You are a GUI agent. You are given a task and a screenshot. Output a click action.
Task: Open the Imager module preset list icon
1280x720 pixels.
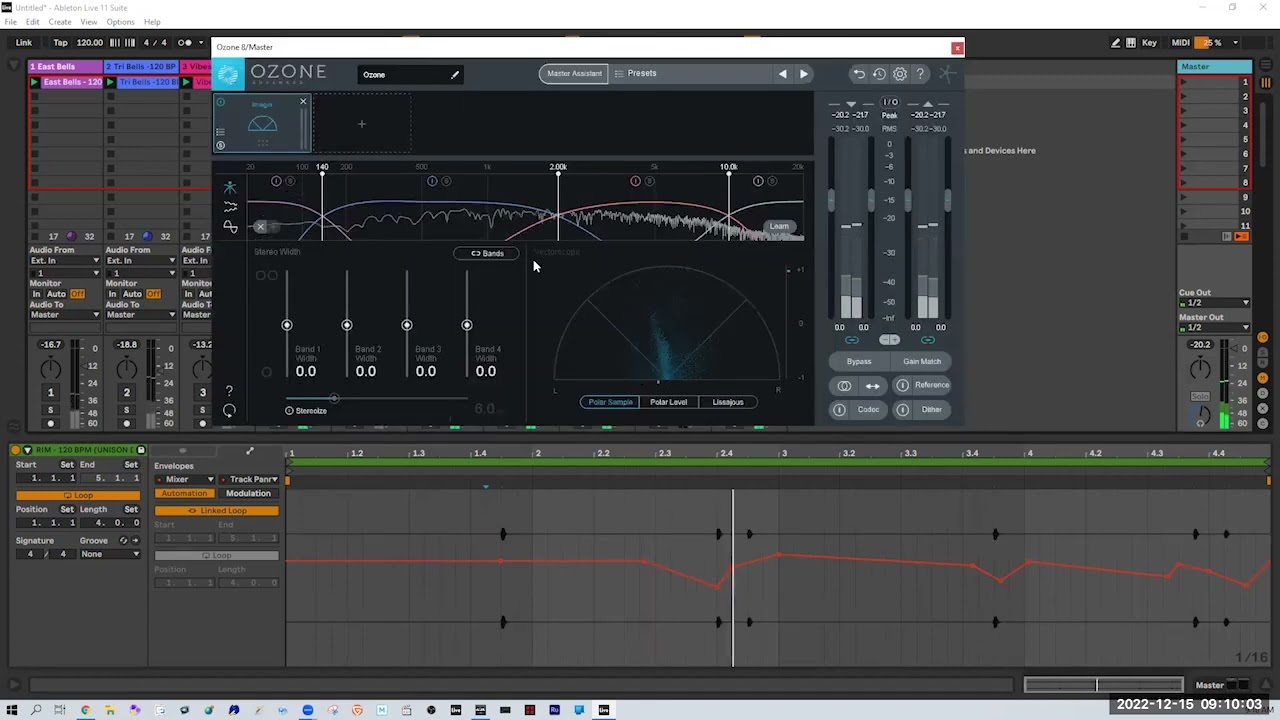221,131
